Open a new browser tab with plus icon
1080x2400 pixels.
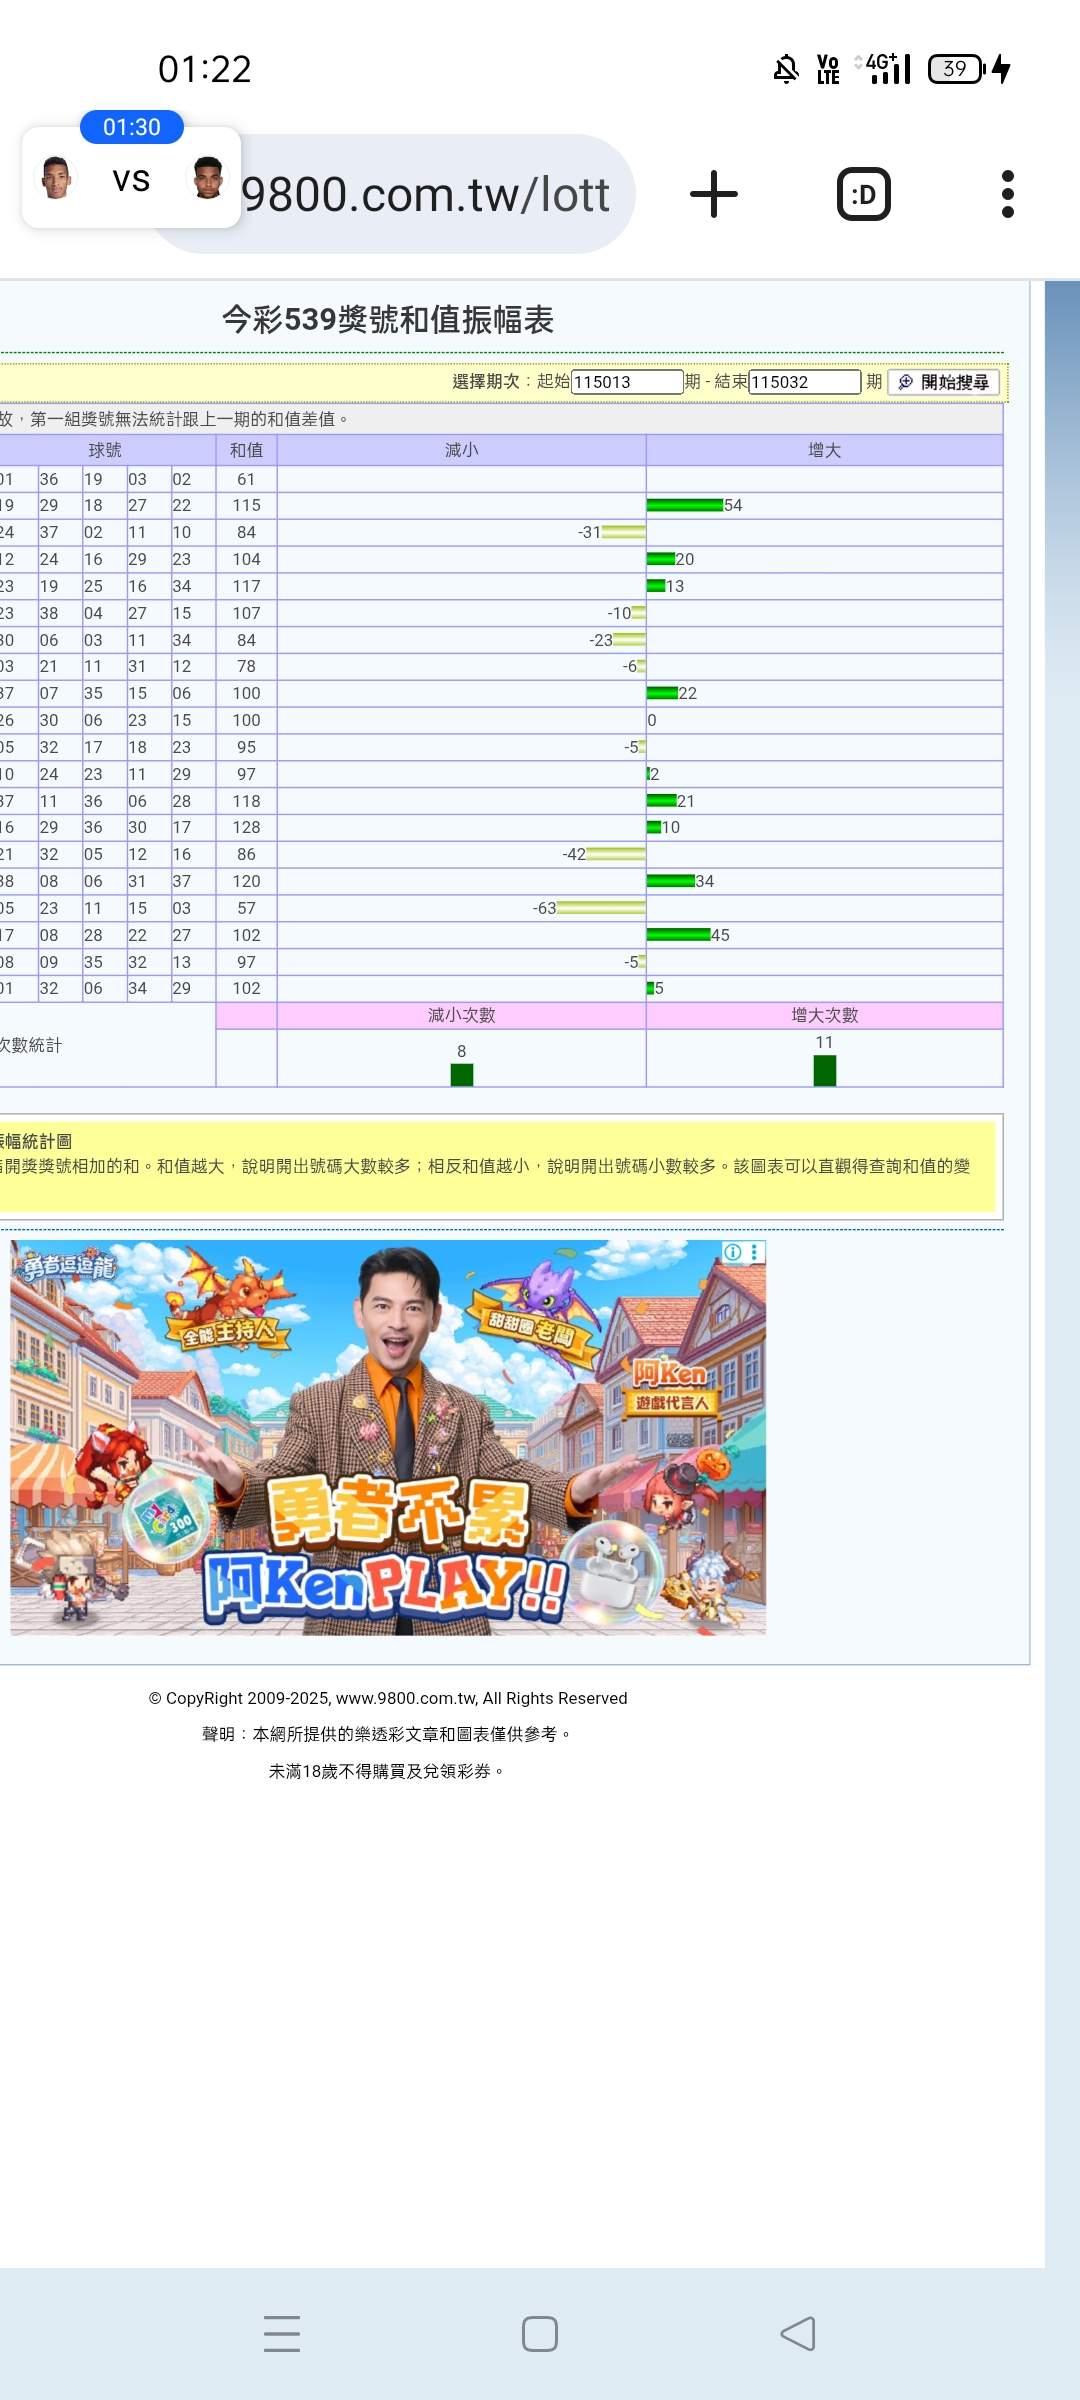click(x=713, y=194)
